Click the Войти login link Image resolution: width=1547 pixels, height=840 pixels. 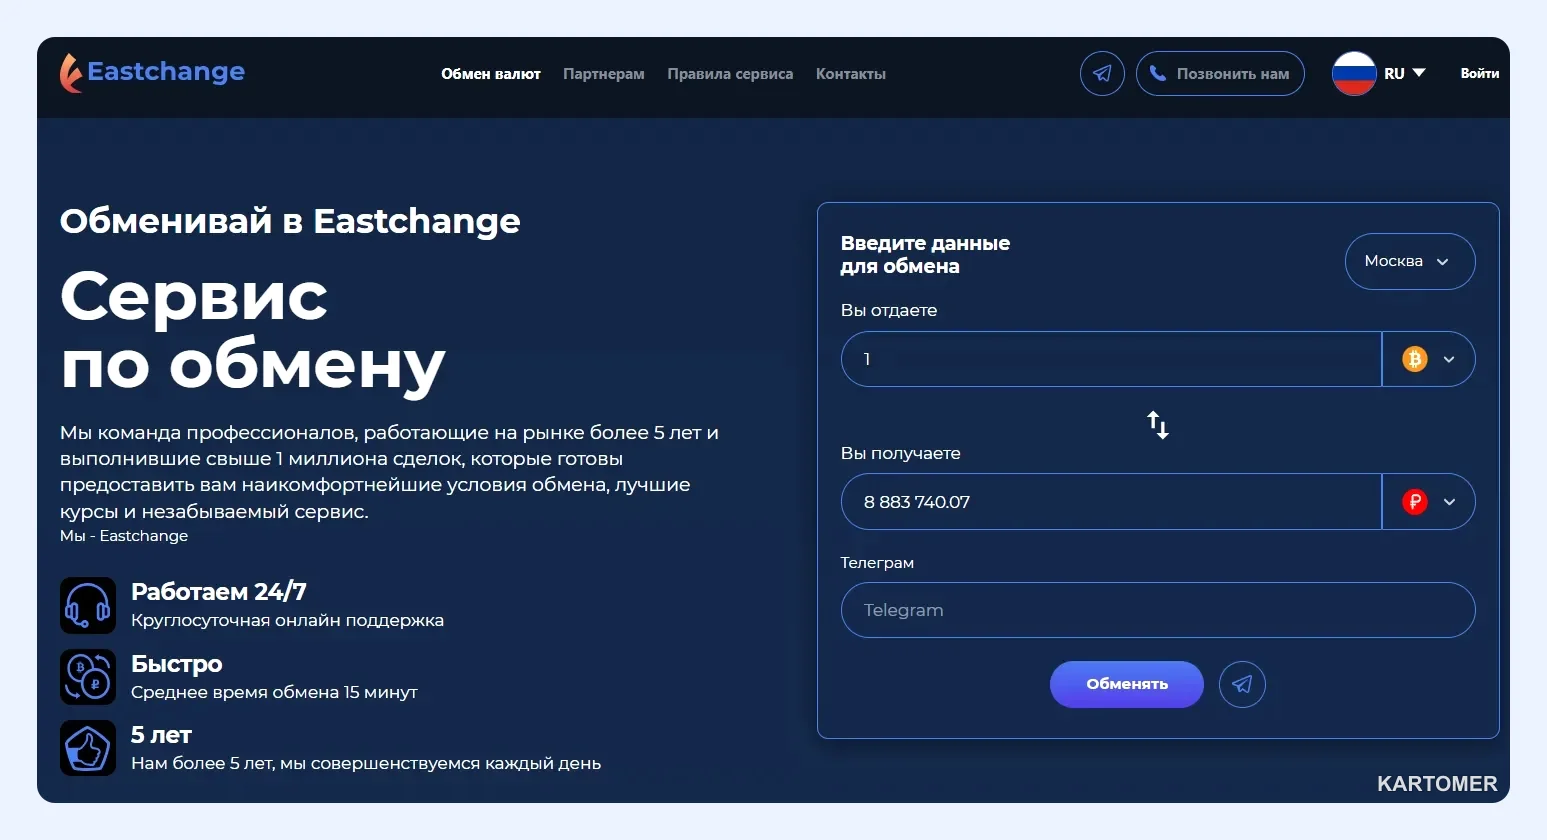pos(1480,73)
